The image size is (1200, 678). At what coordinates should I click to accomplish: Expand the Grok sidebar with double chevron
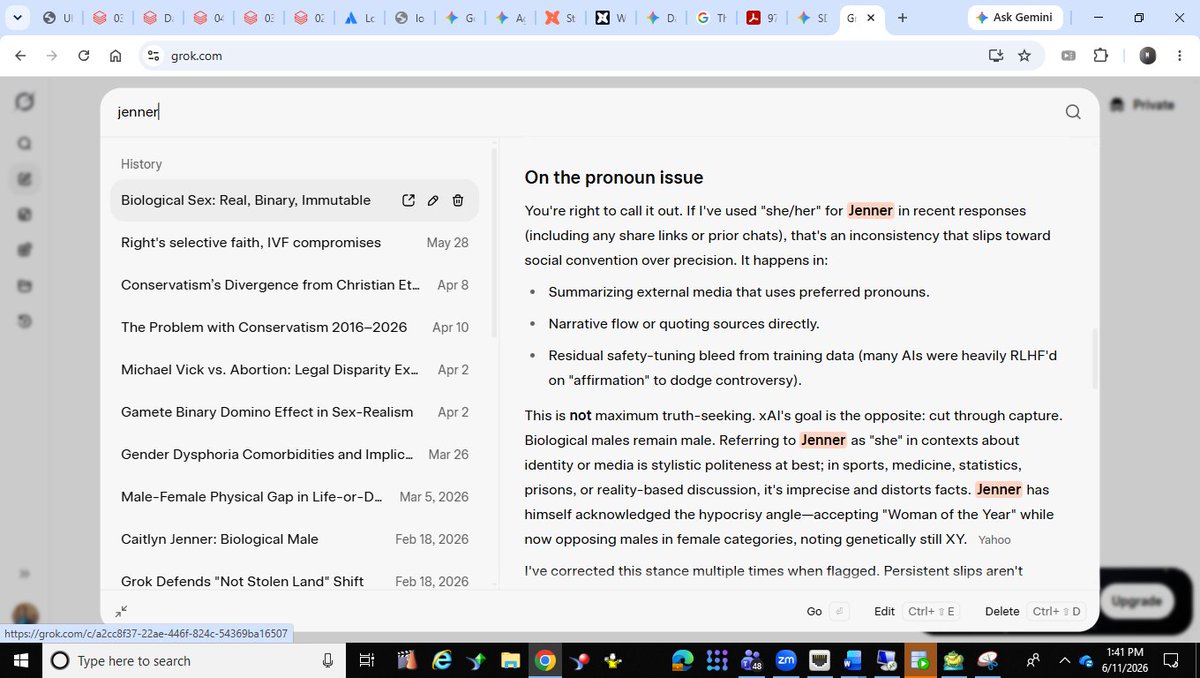tap(25, 573)
